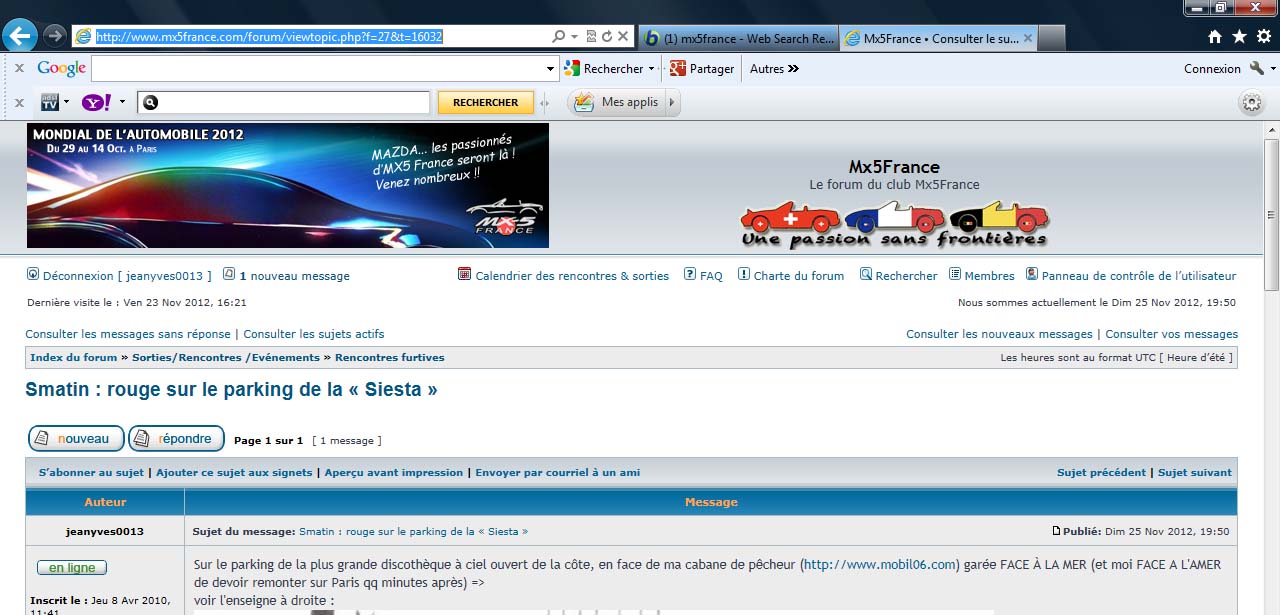
Task: Refresh the page with the reload icon
Action: [607, 36]
